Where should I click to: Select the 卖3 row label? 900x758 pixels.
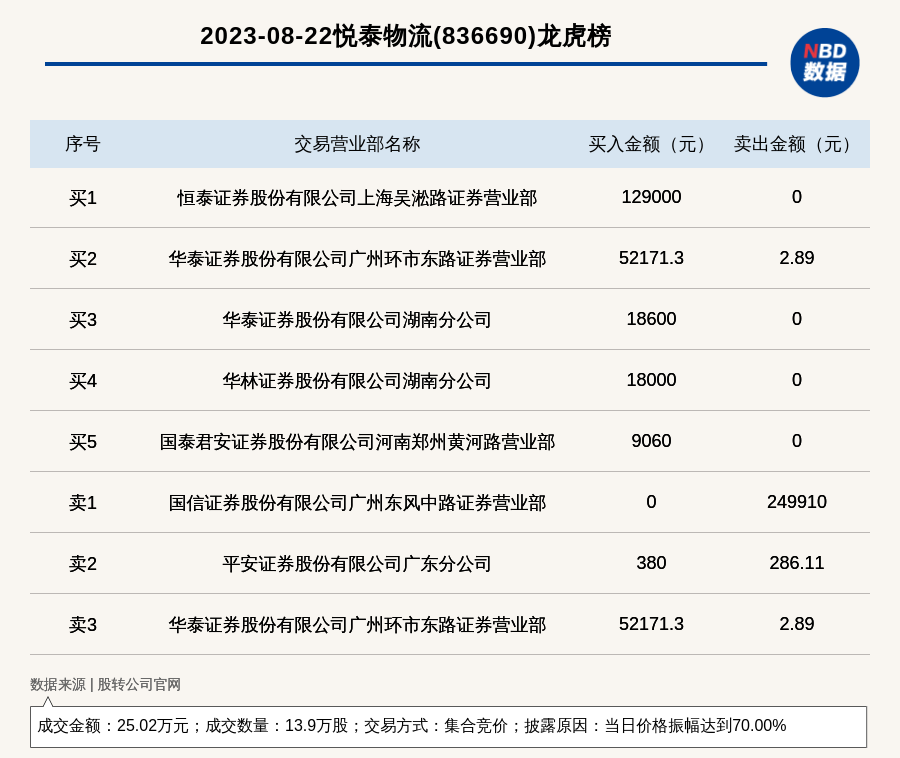(83, 624)
